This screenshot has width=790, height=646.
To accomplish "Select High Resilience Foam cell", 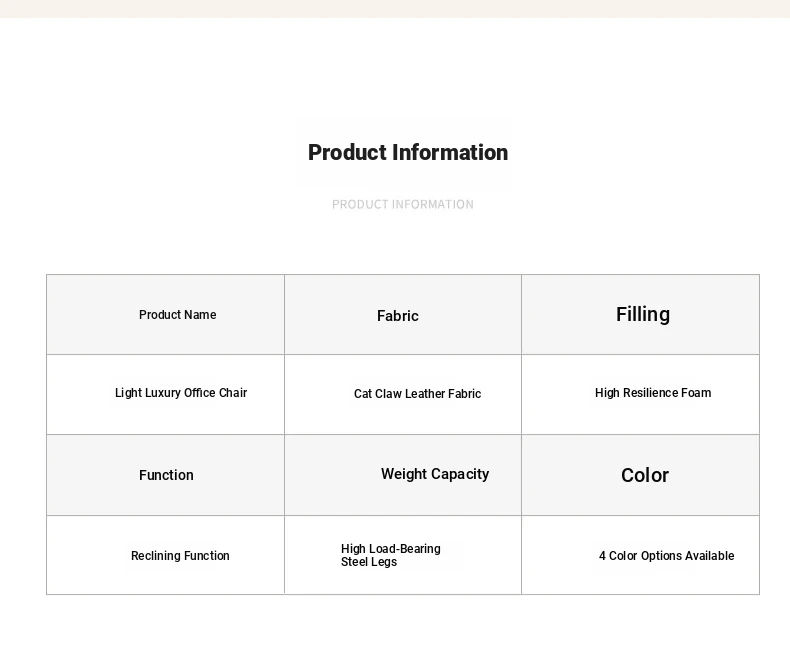I will click(640, 395).
